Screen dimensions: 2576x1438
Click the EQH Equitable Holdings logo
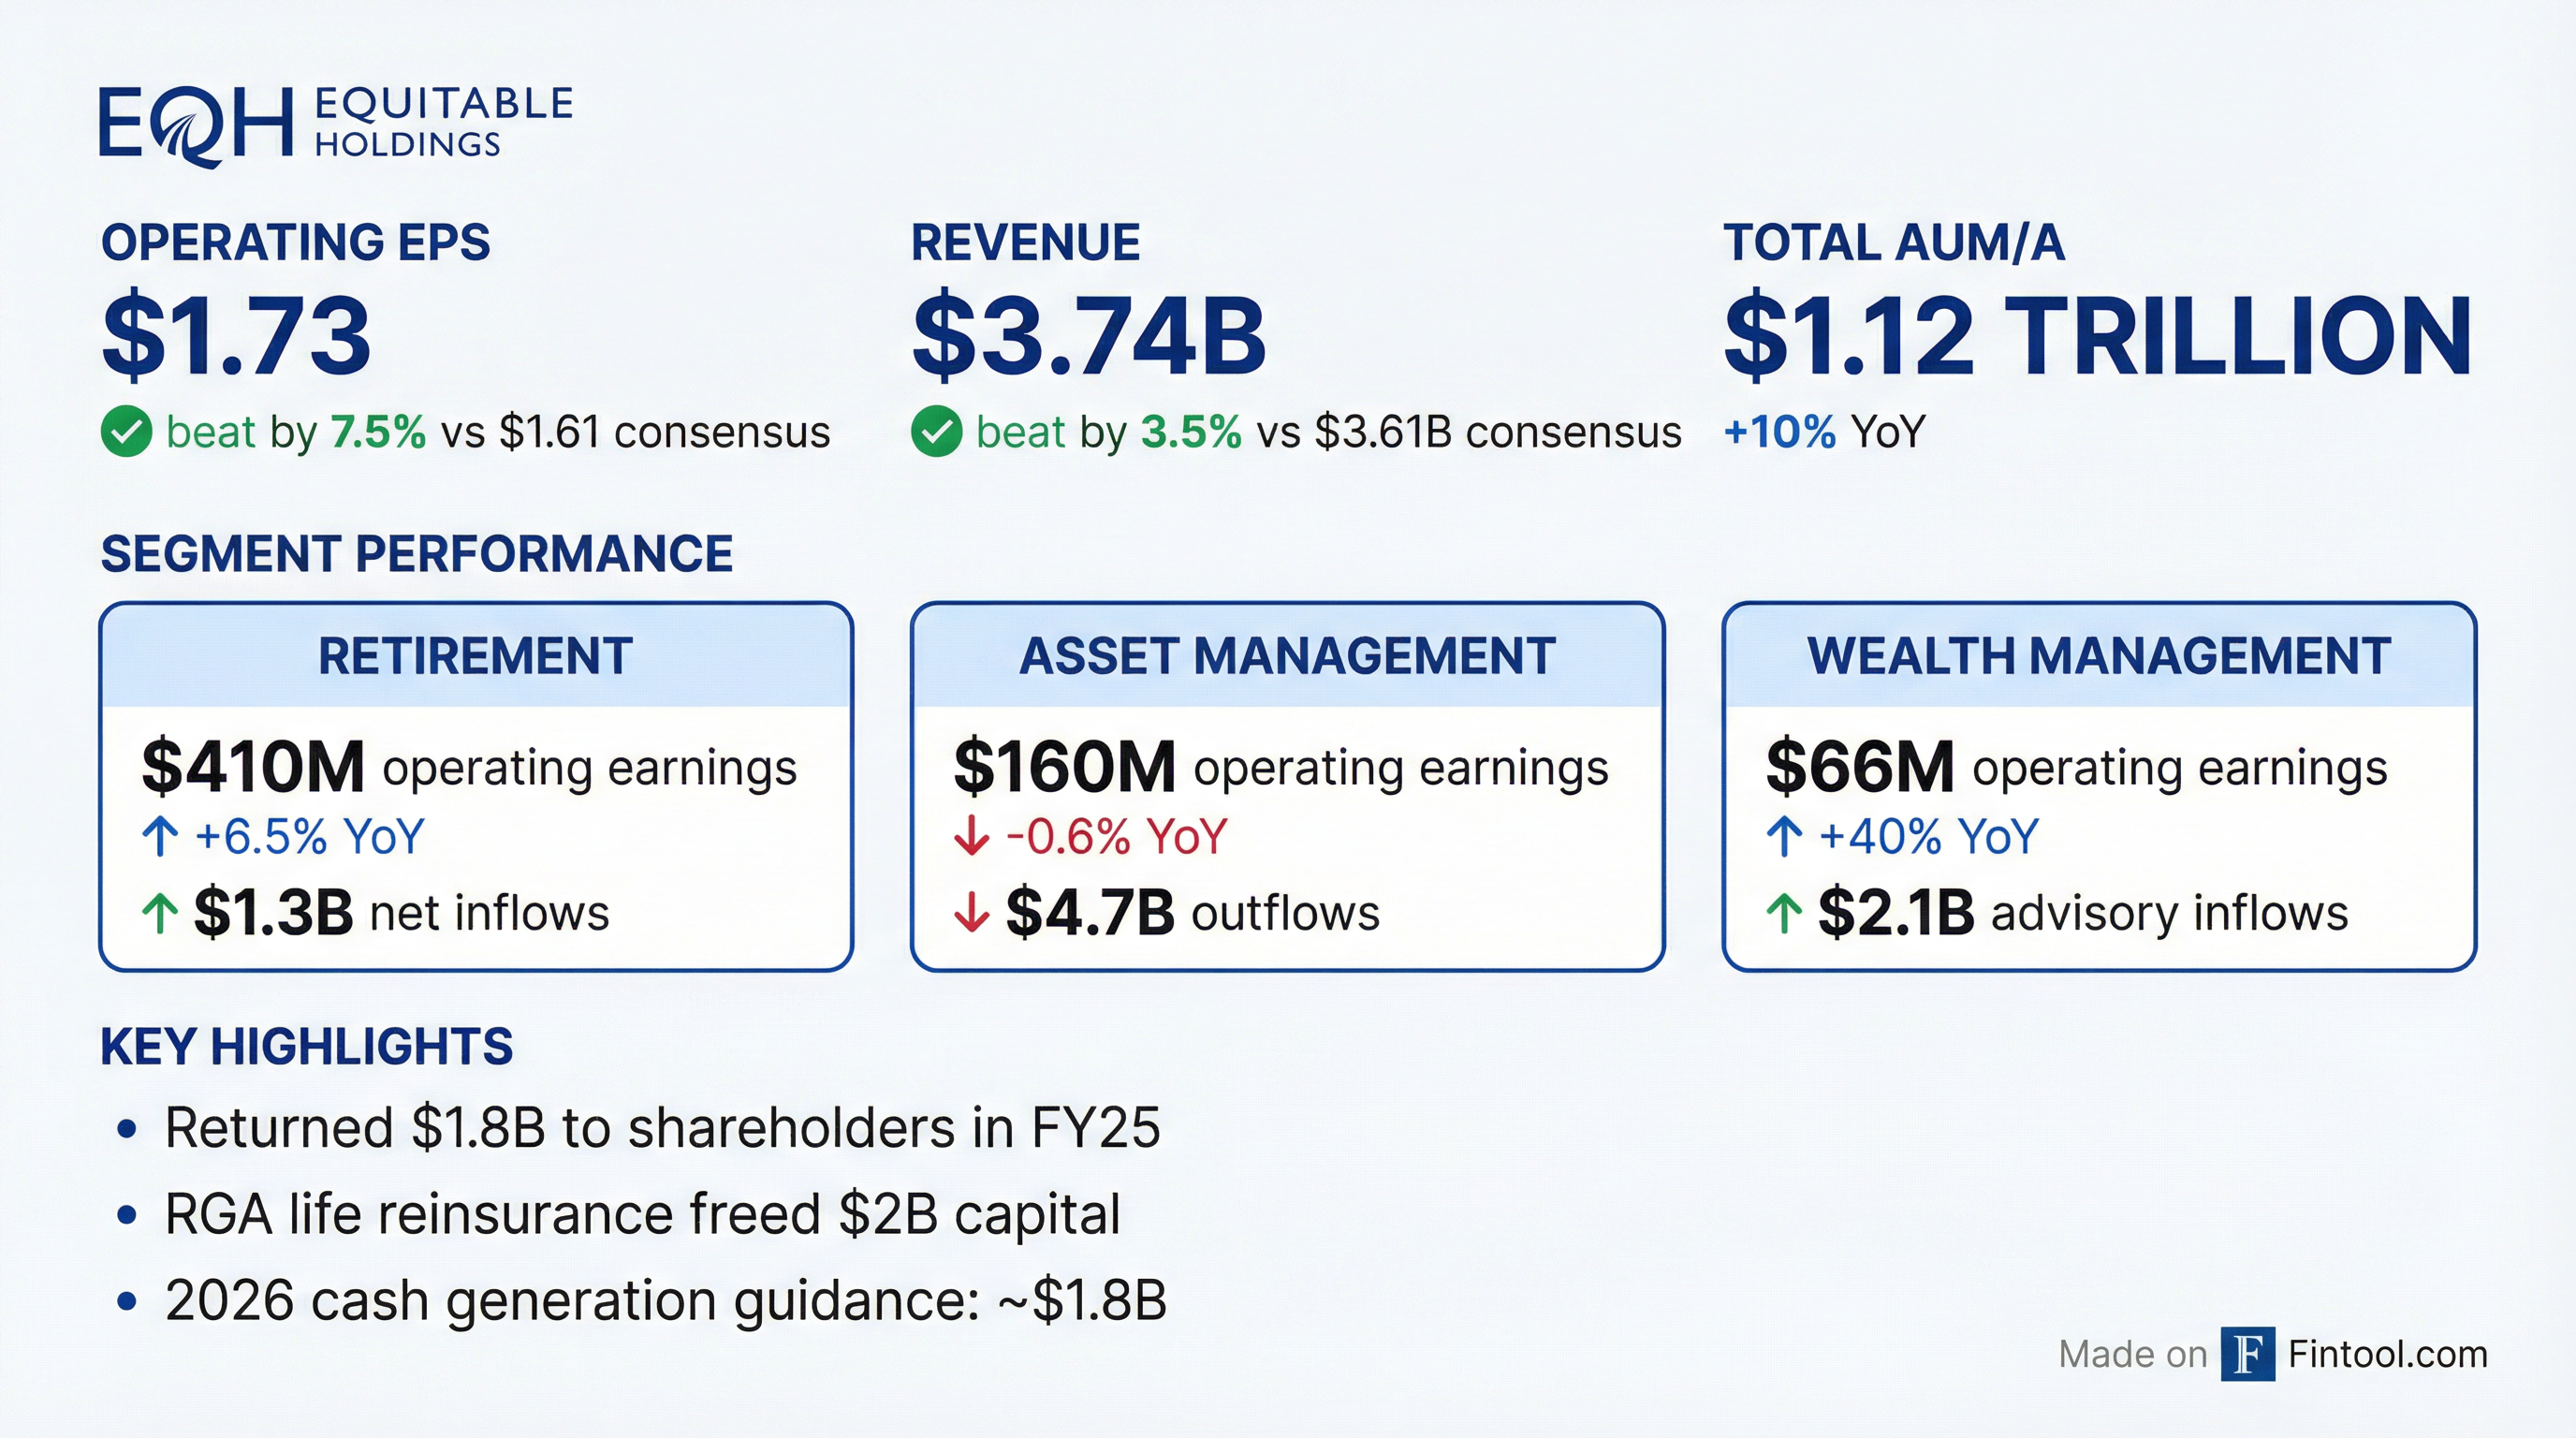pos(335,125)
